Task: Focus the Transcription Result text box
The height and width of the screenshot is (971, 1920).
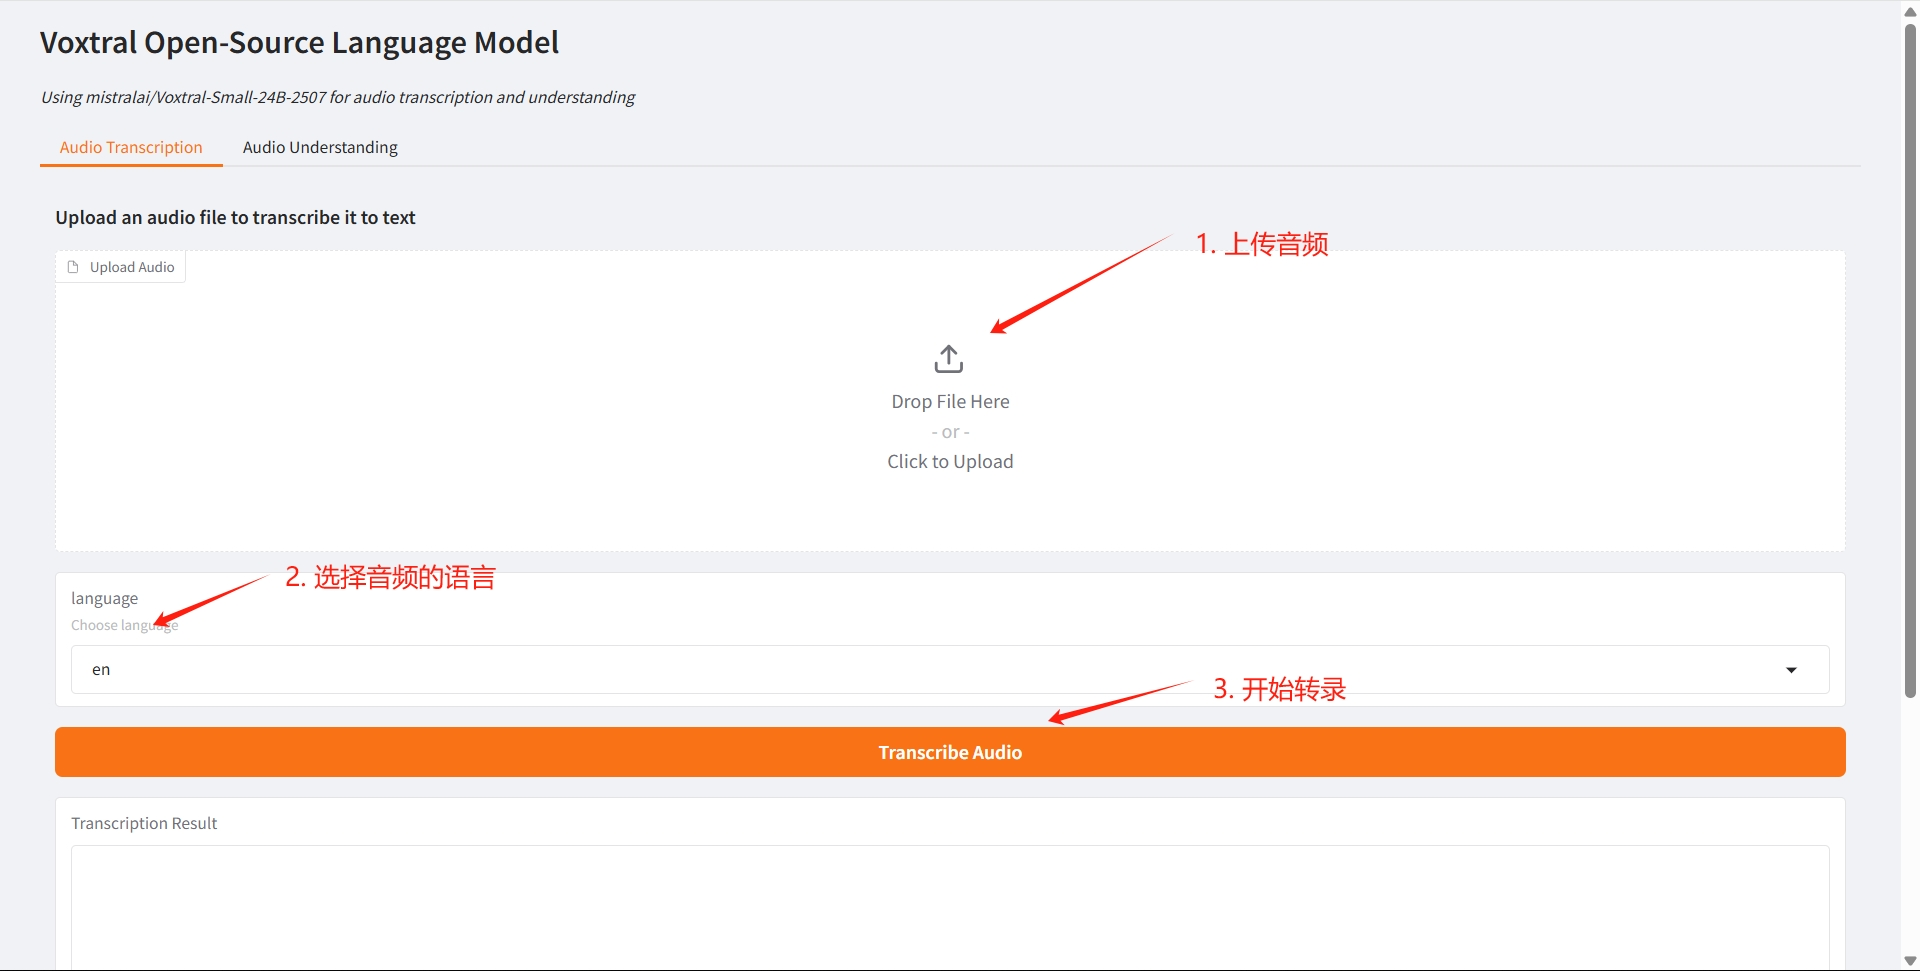Action: (950, 907)
